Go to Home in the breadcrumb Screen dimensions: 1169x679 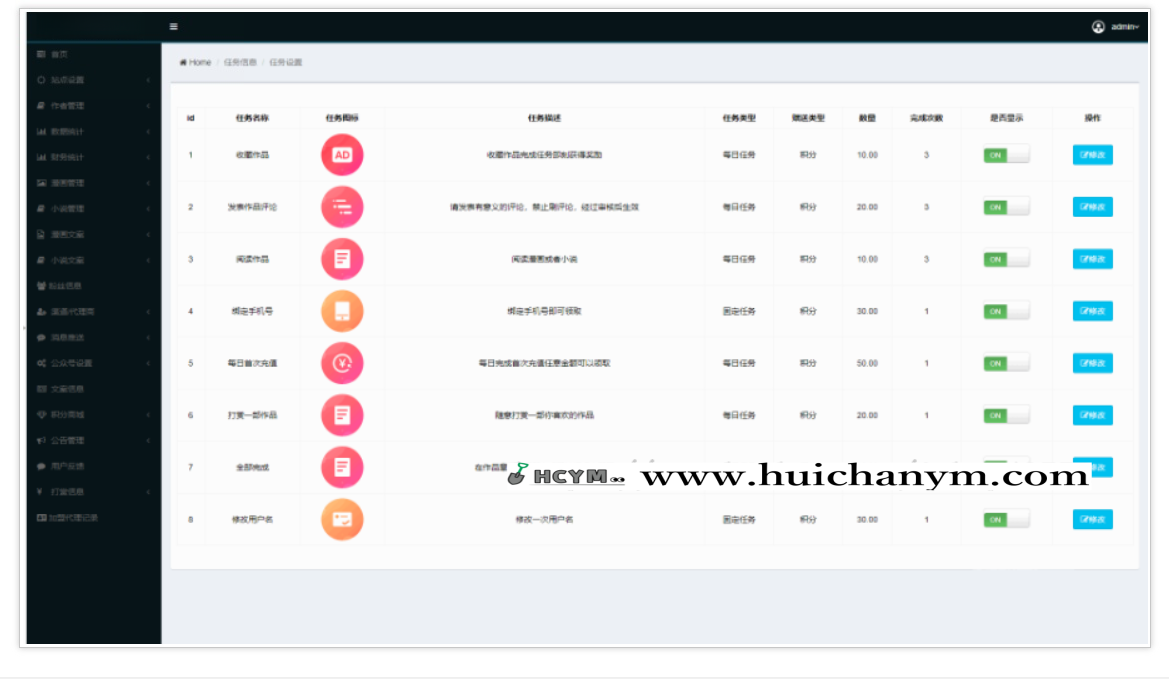tap(196, 62)
